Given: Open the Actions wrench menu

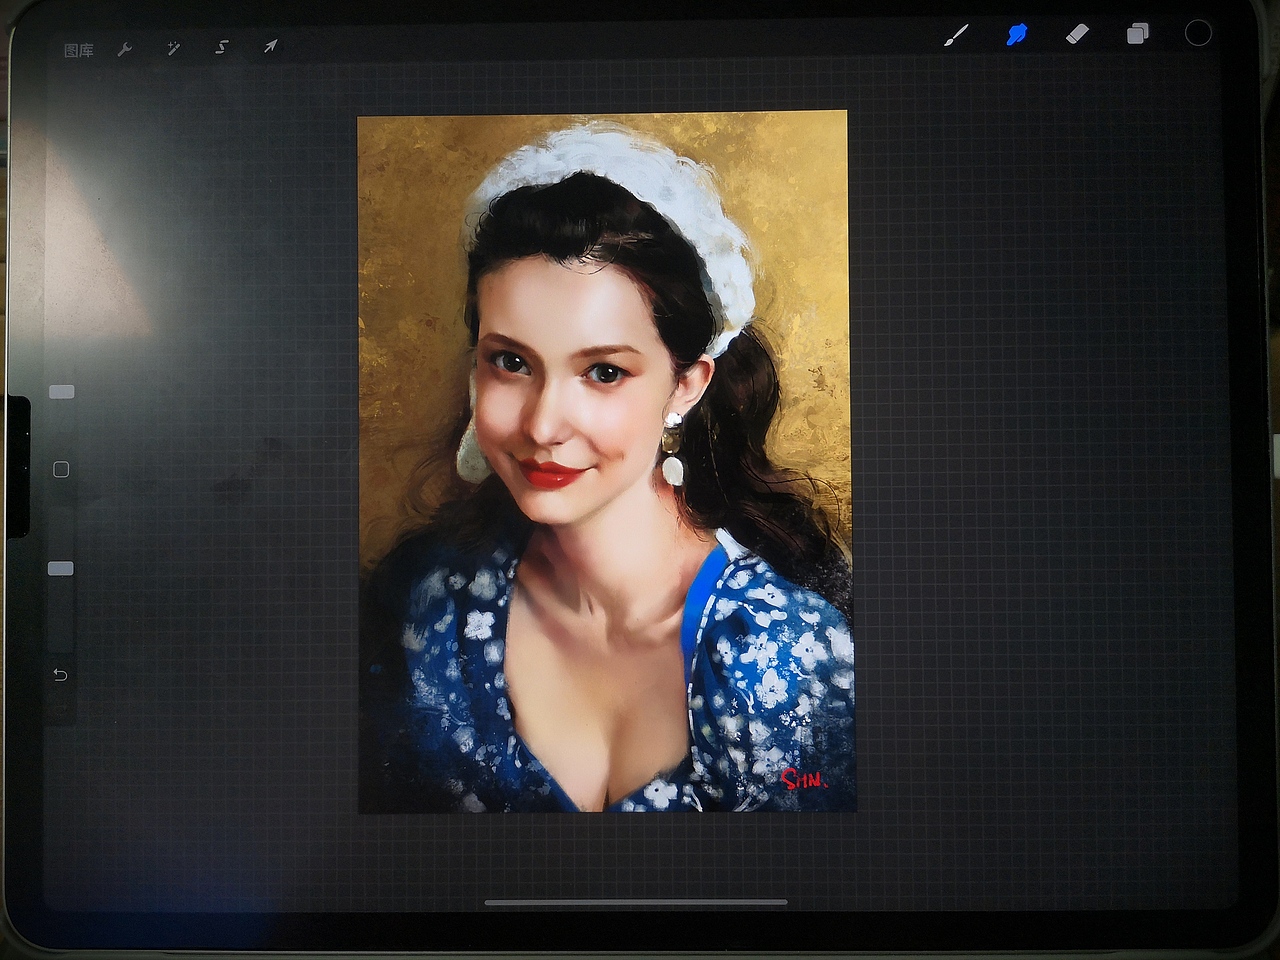Looking at the screenshot, I should click(x=125, y=49).
